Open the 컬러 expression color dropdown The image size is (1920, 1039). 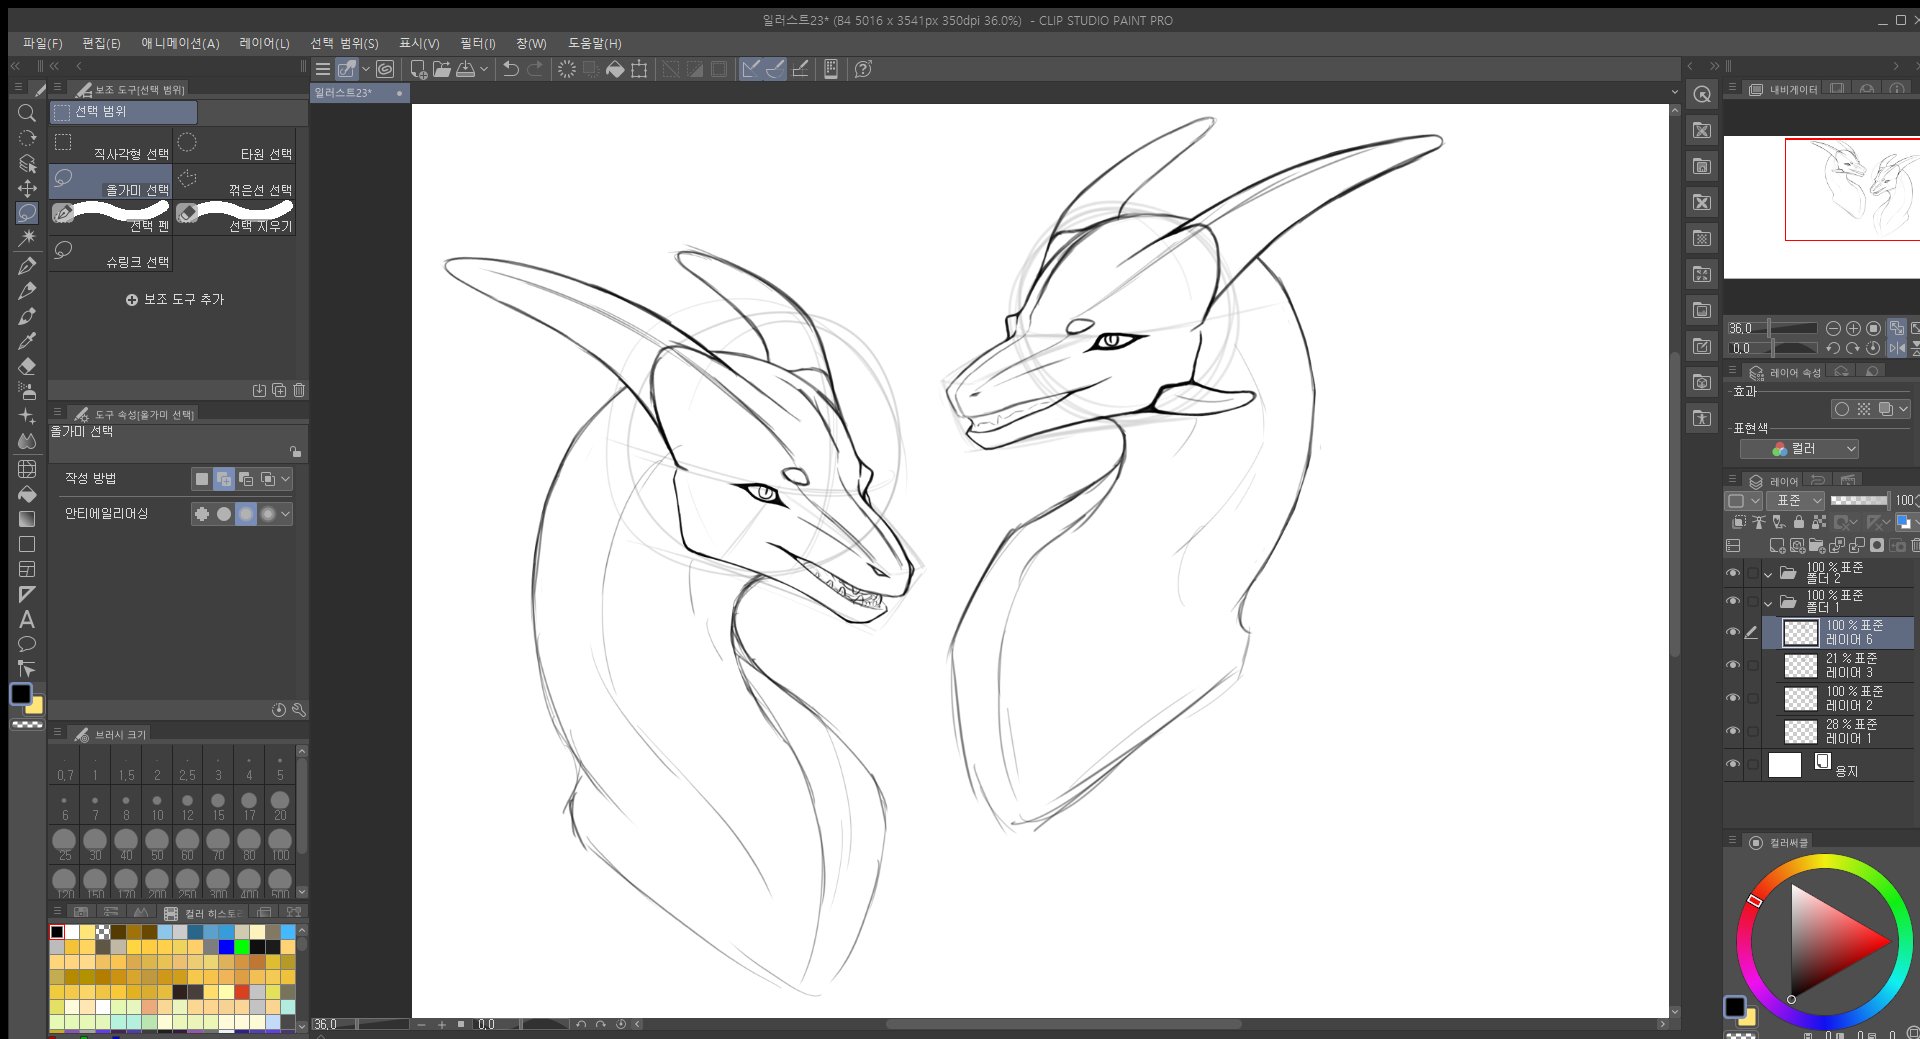[1813, 449]
